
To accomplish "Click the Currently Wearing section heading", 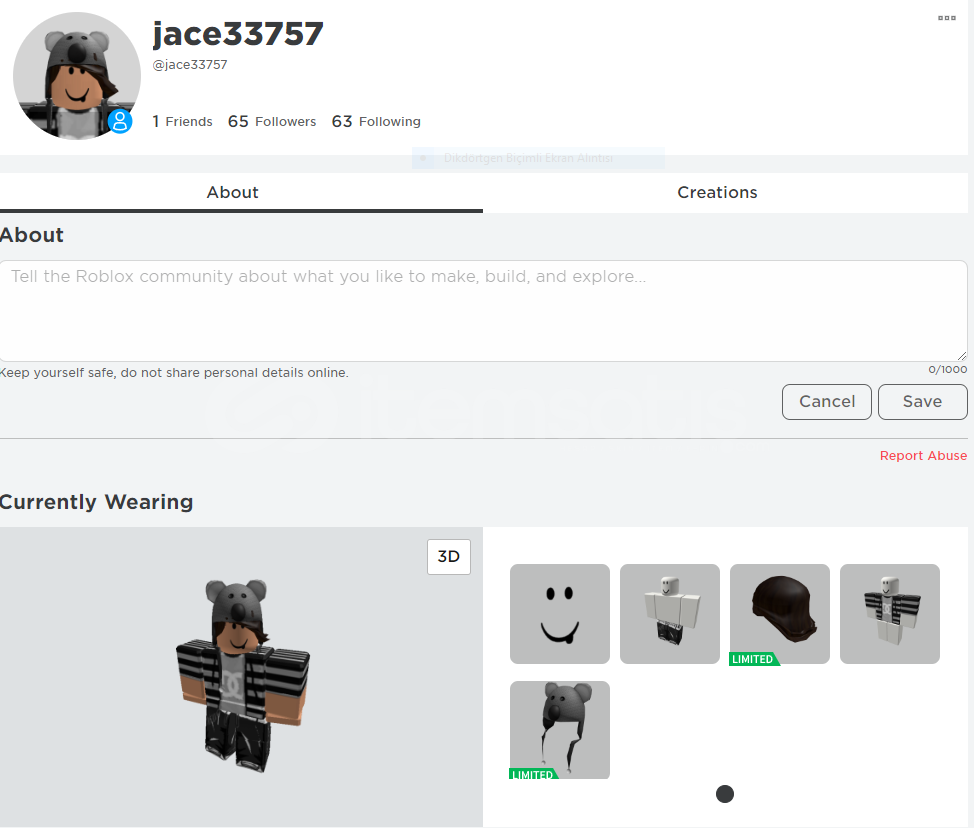I will 96,502.
